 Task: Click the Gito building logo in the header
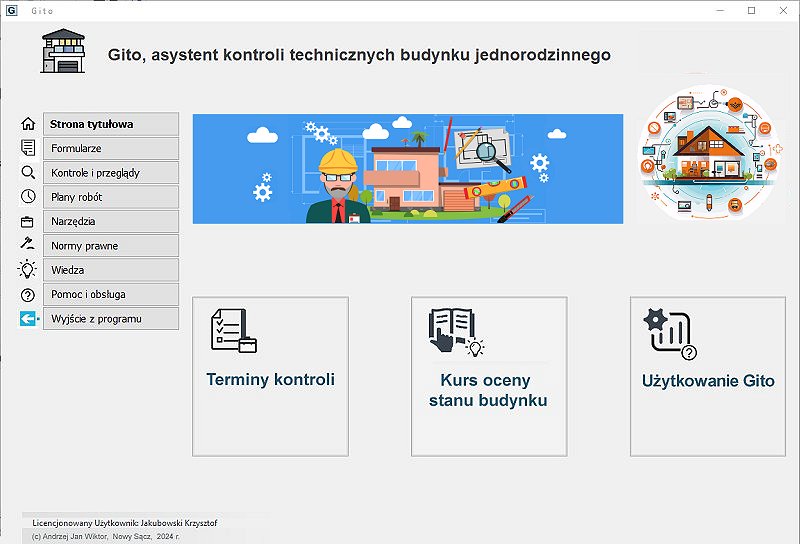click(x=64, y=51)
